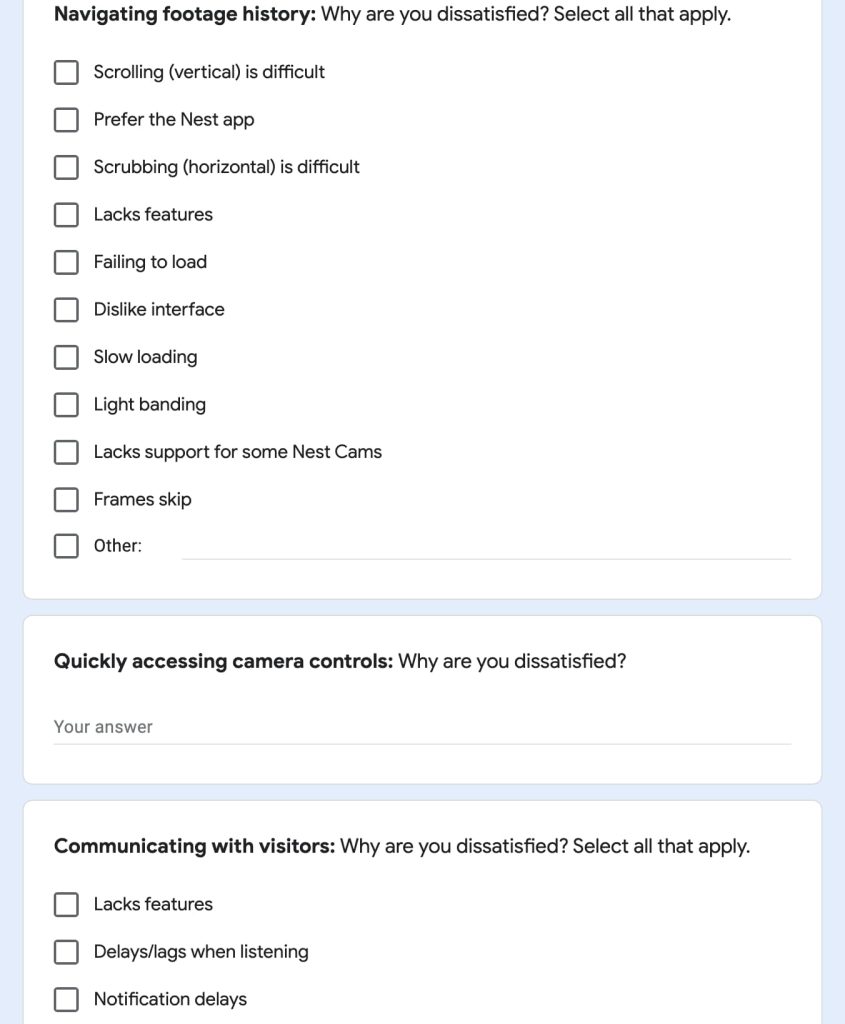Check the 'Other:' checkbox
This screenshot has width=845, height=1024.
pyautogui.click(x=66, y=546)
